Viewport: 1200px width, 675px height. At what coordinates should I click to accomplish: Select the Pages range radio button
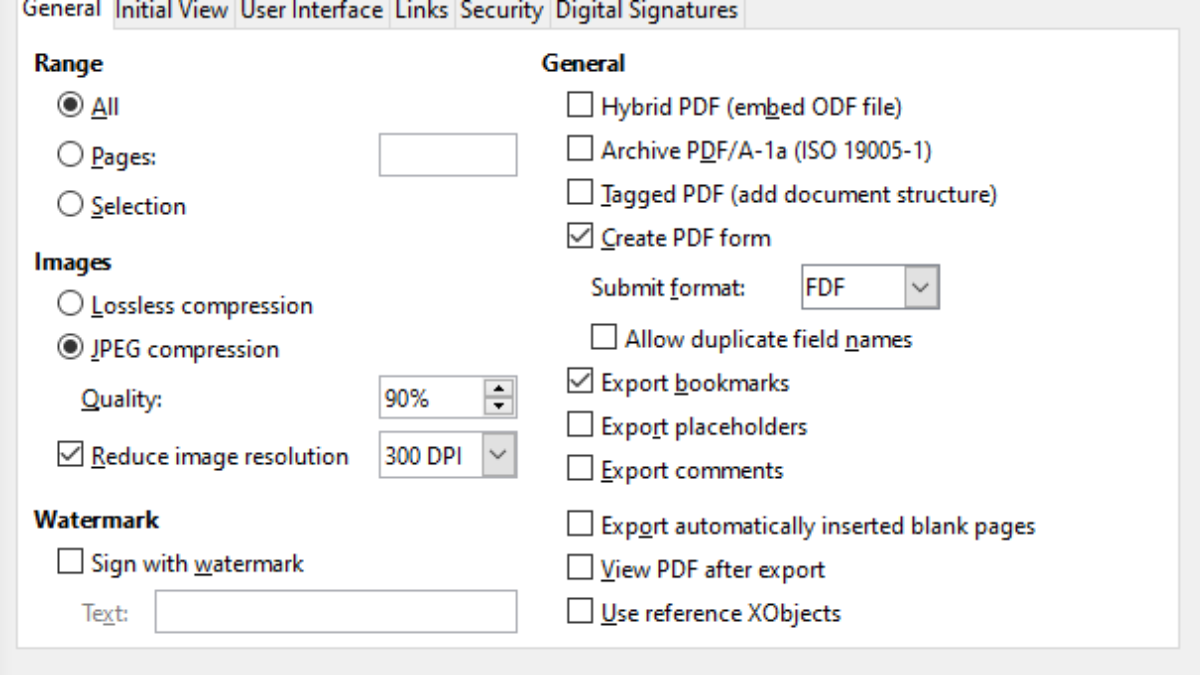point(71,156)
